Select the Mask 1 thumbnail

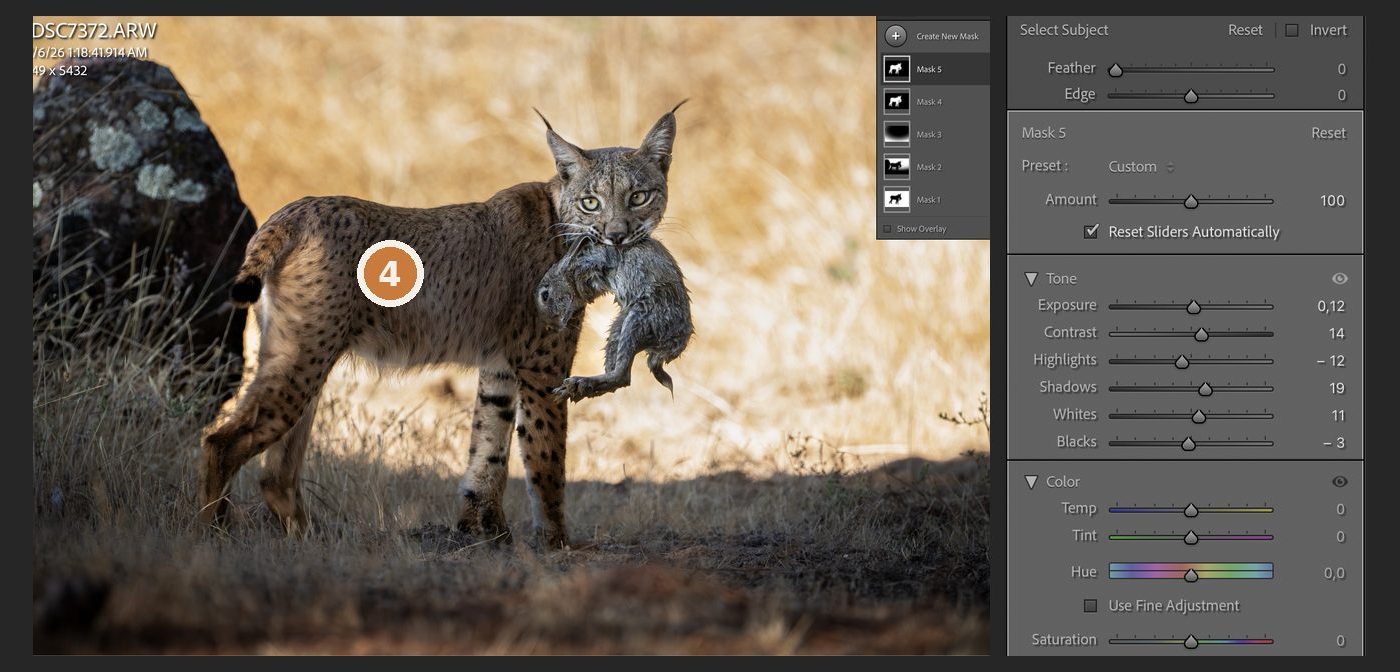tap(896, 199)
